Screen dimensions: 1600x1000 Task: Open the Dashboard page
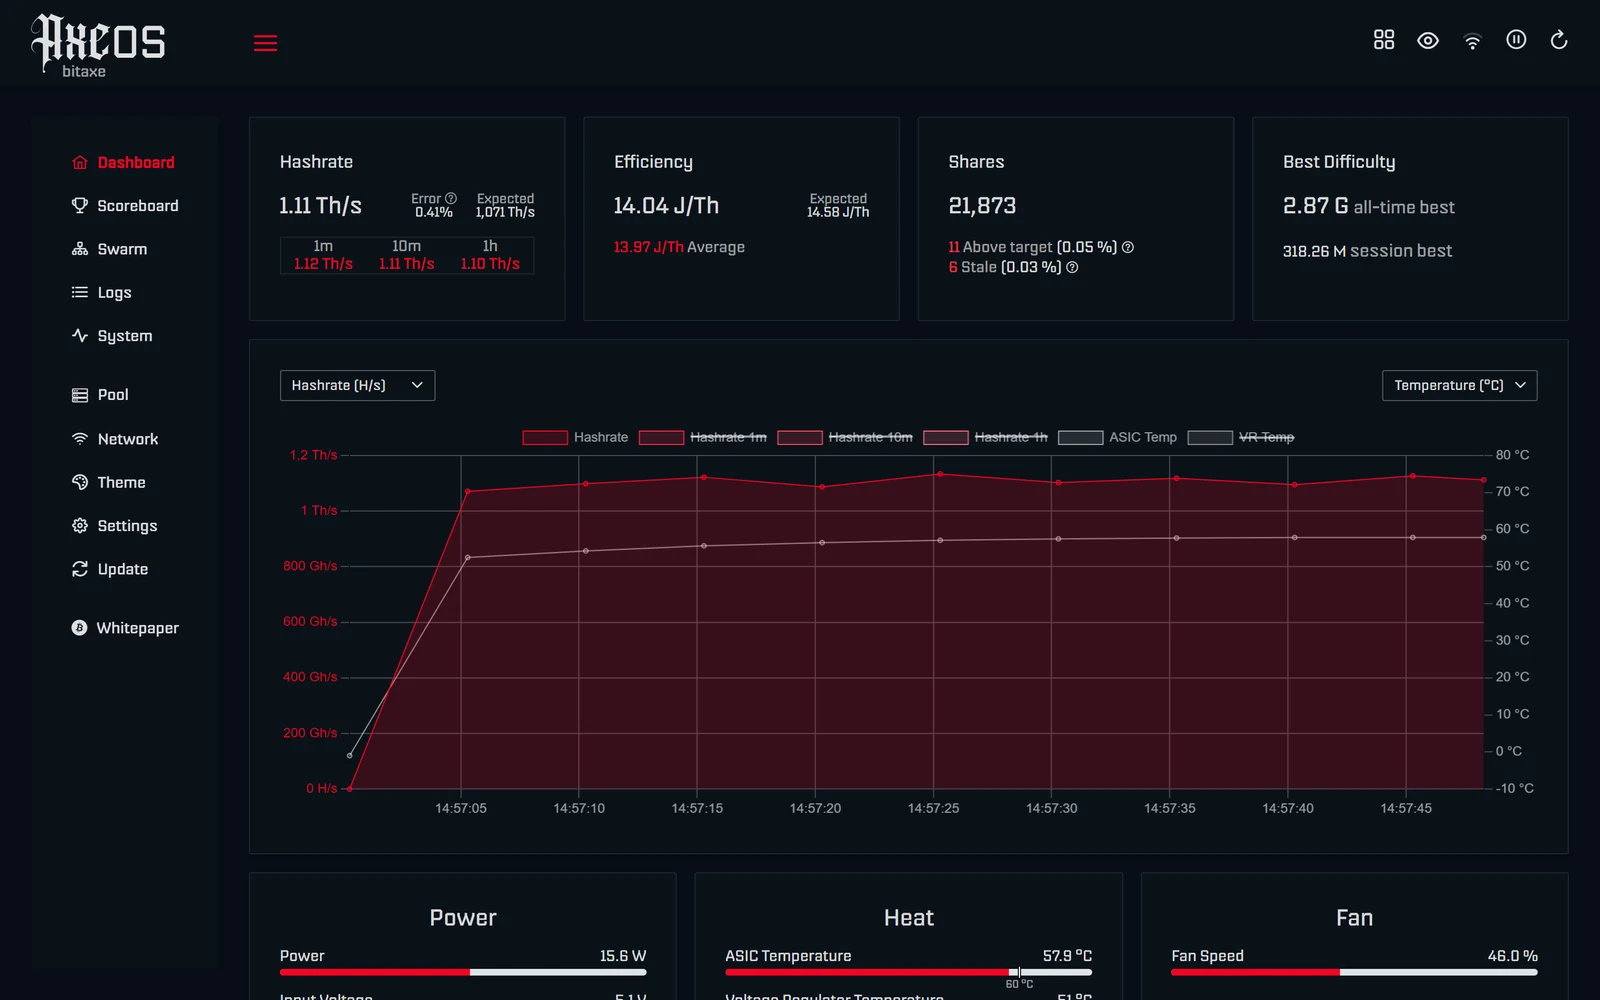click(x=123, y=162)
